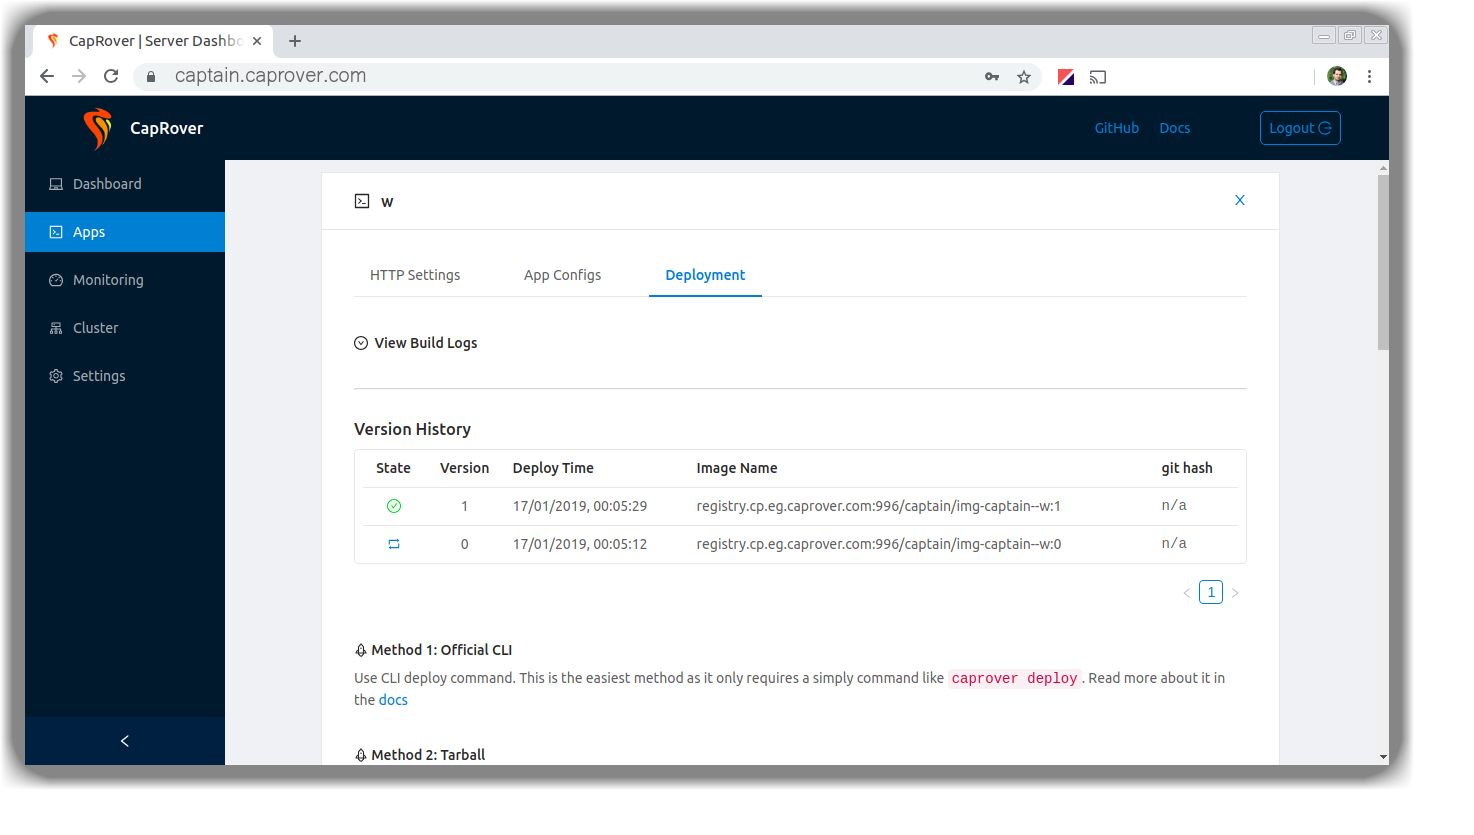Click the green check state icon for version 1
1474x835 pixels.
tap(394, 506)
